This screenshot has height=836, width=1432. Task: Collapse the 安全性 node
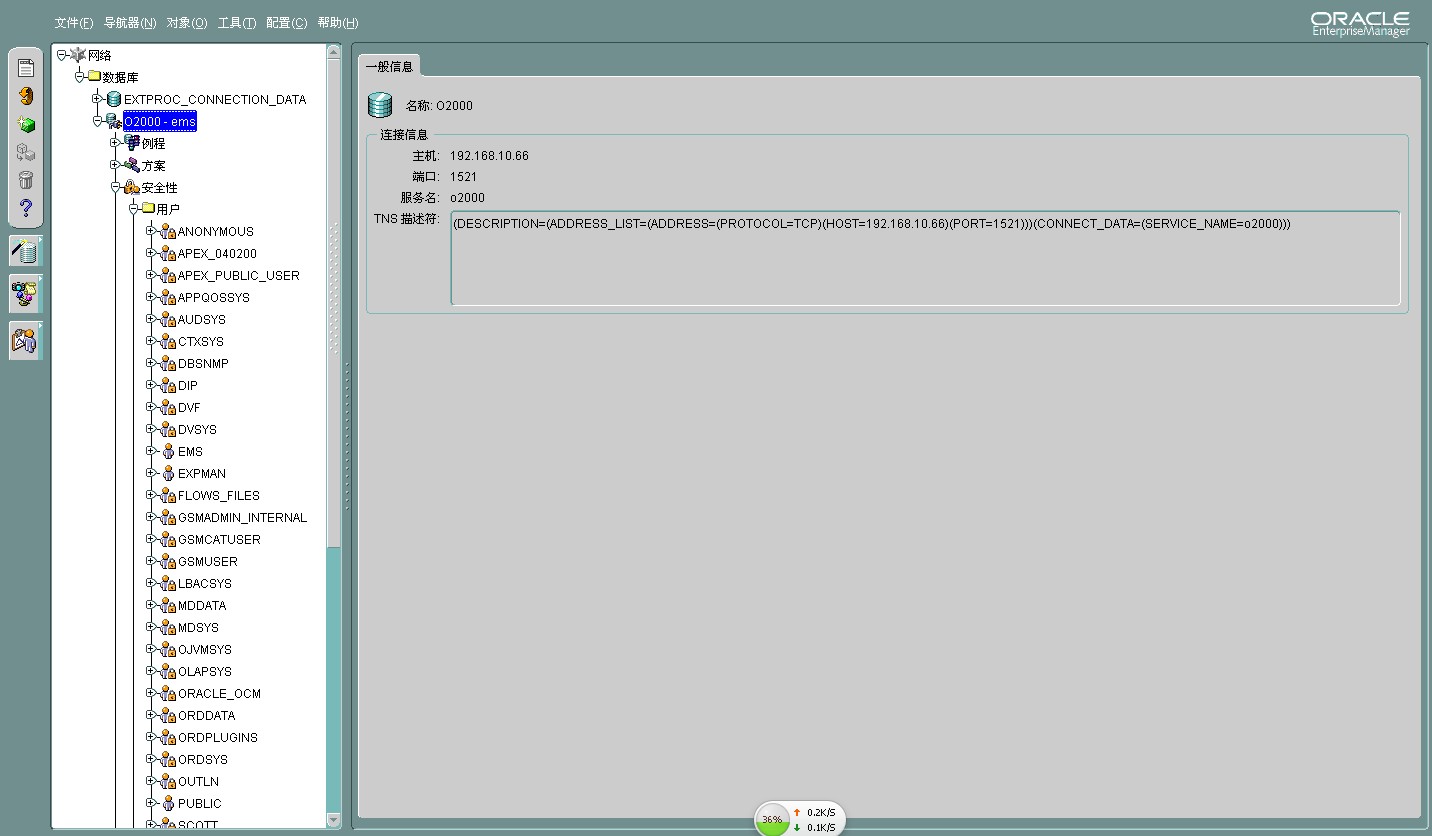pyautogui.click(x=115, y=187)
